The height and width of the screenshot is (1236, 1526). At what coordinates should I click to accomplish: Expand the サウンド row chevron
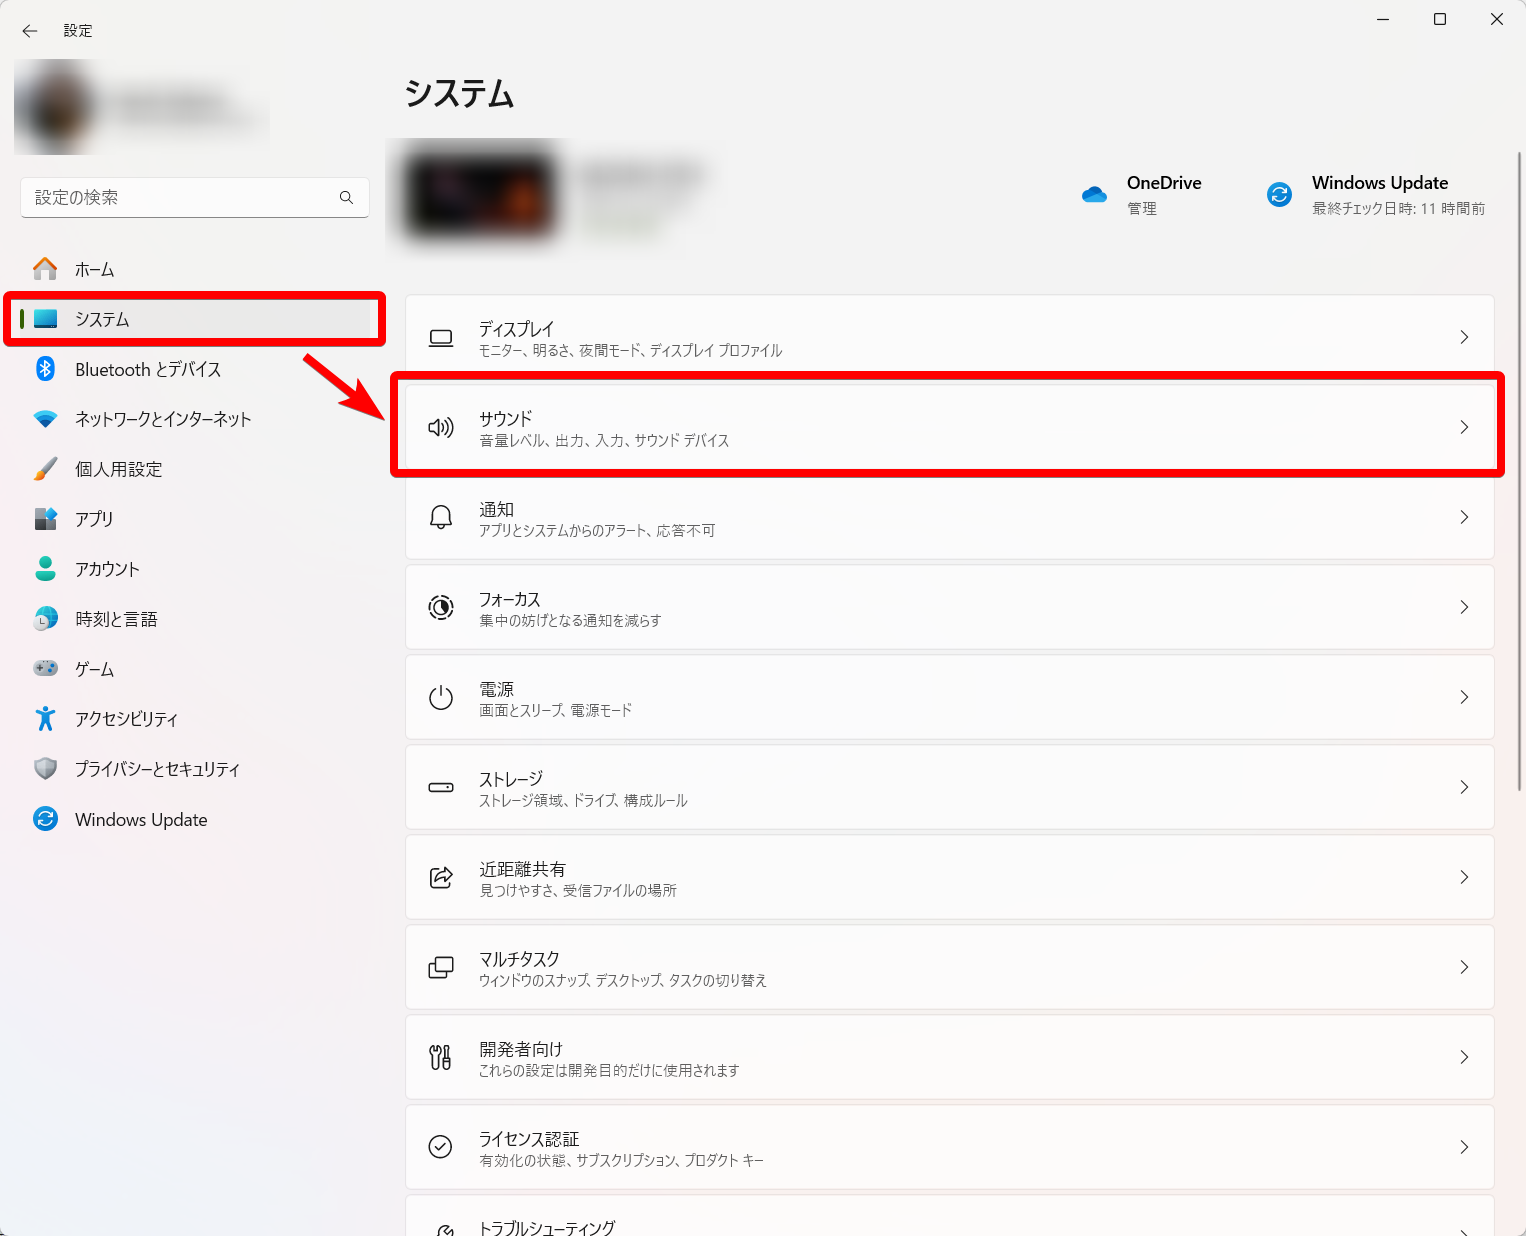click(1464, 427)
